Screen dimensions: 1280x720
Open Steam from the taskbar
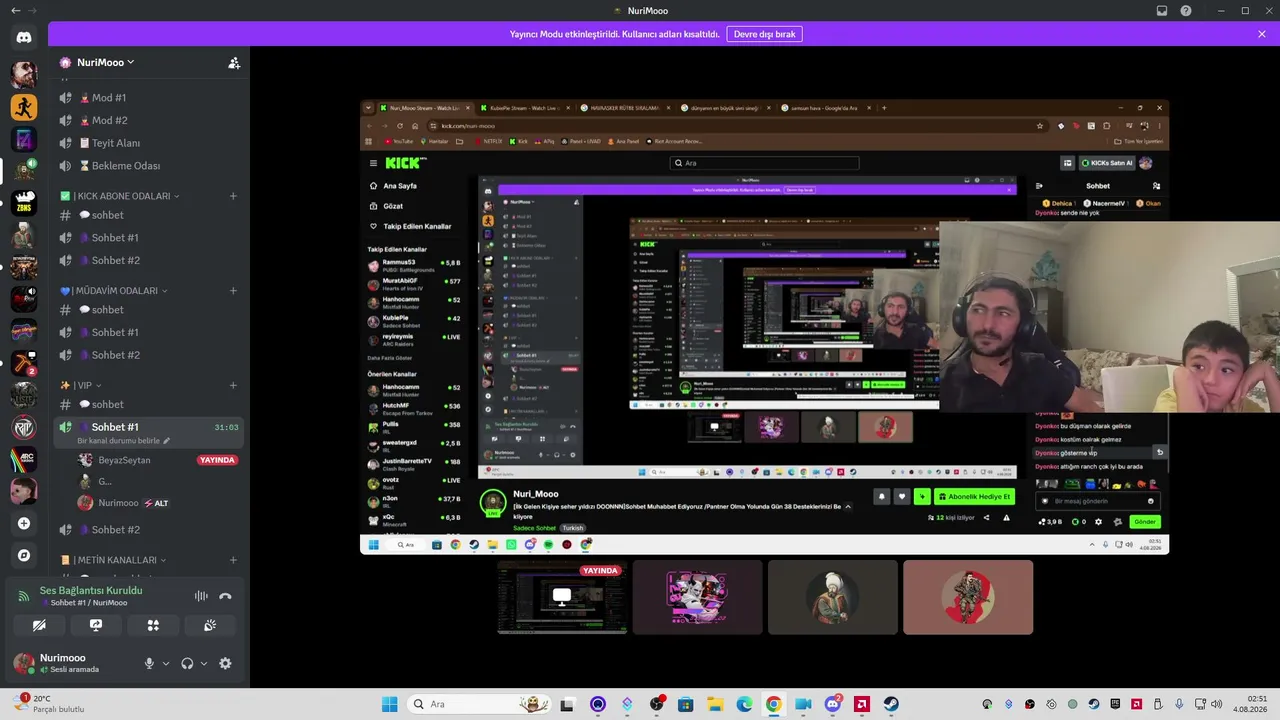(x=890, y=704)
